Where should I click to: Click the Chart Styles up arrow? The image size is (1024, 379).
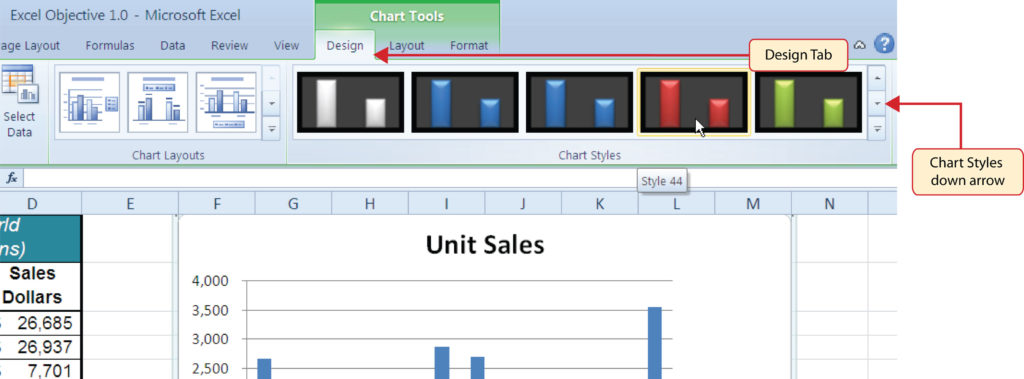[876, 78]
